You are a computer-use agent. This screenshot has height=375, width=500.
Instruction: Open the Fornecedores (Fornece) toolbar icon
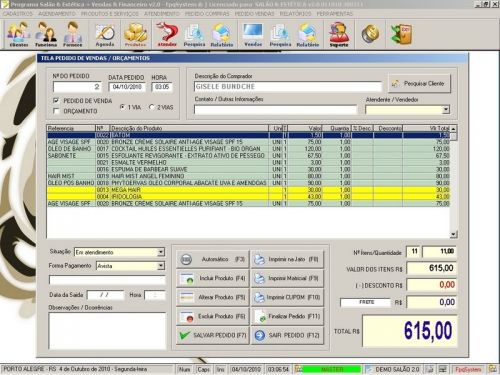(73, 34)
